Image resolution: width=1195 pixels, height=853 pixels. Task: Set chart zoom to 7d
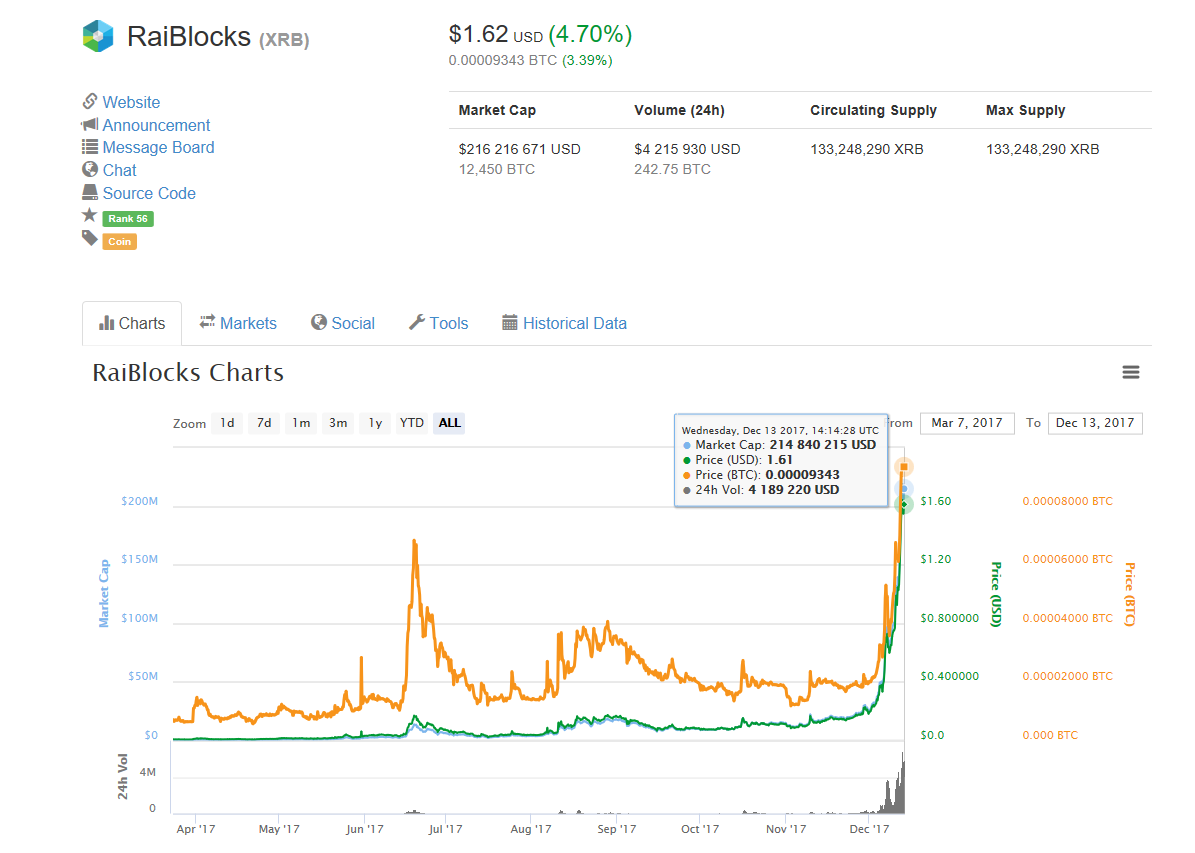264,423
